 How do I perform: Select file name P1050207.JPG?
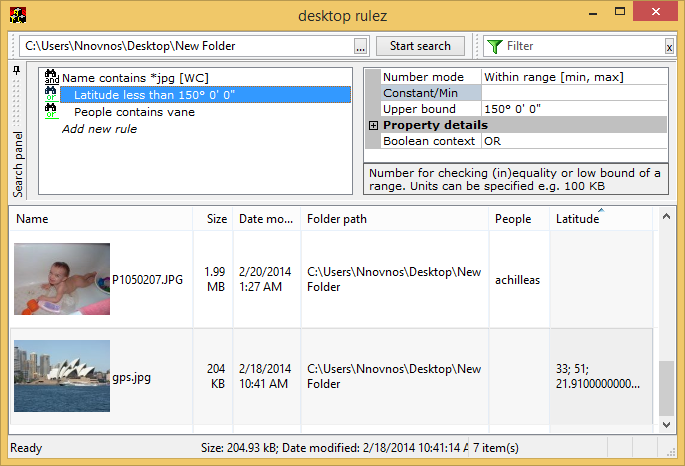(148, 280)
